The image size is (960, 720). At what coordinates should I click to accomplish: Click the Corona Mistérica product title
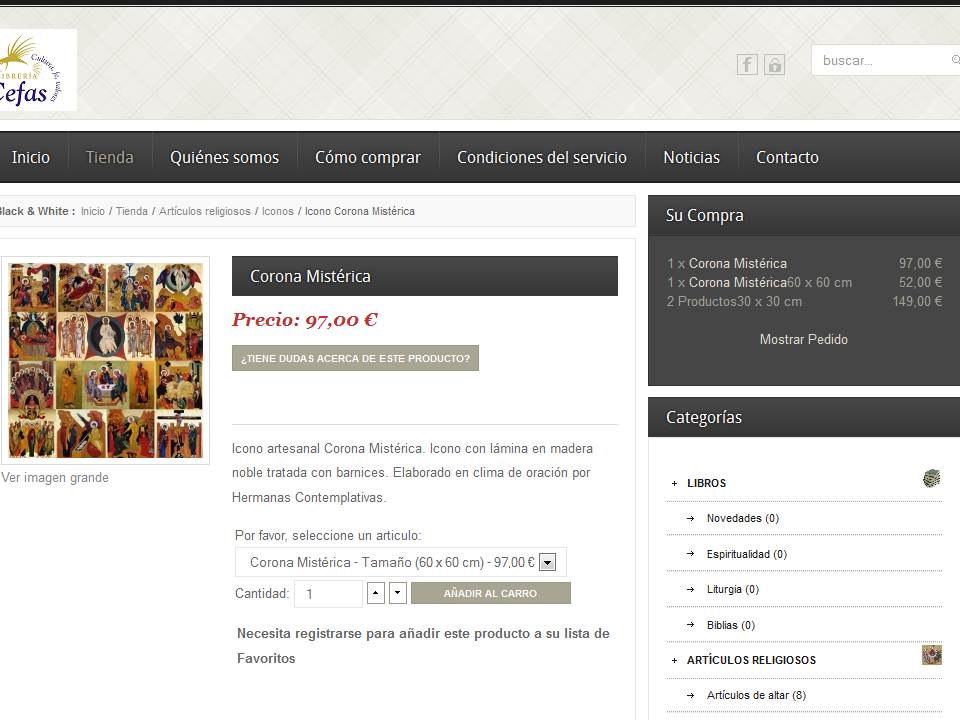pos(310,276)
